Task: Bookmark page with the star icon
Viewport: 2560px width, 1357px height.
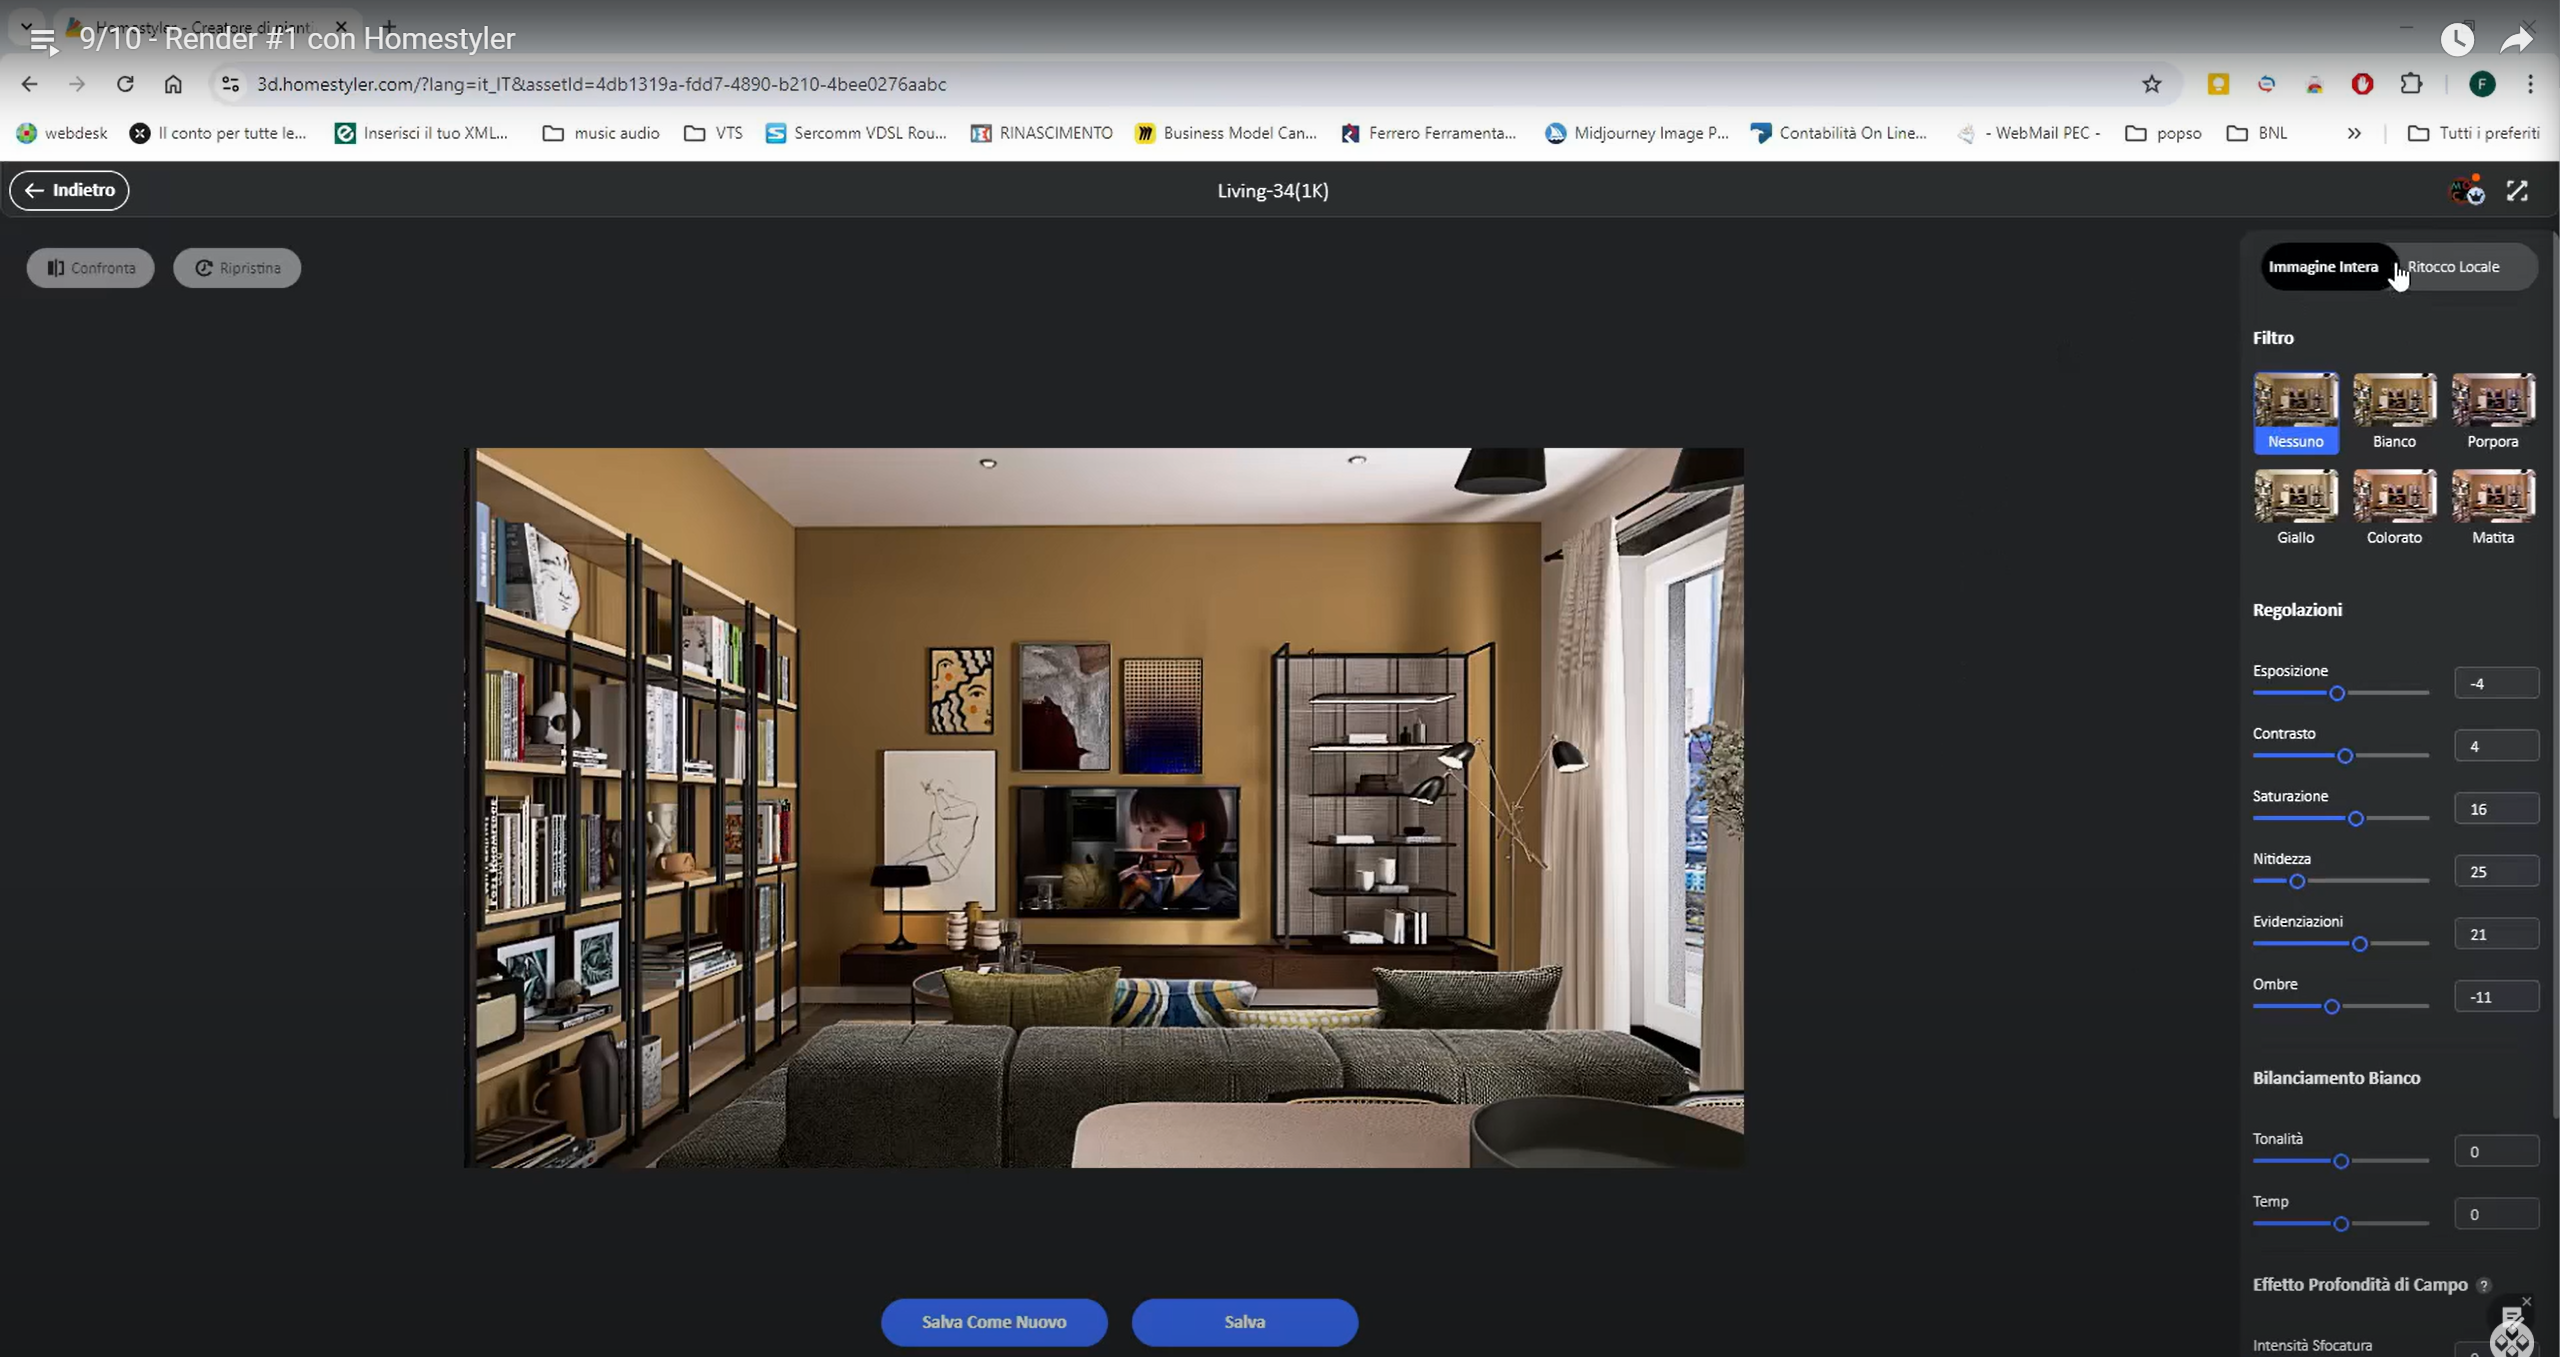Action: [2151, 84]
